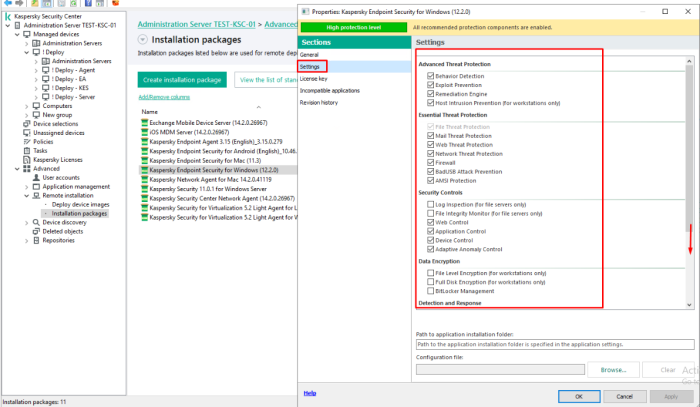This screenshot has height=407, width=700.
Task: Enable Log Inspection for file servers
Action: tap(430, 204)
